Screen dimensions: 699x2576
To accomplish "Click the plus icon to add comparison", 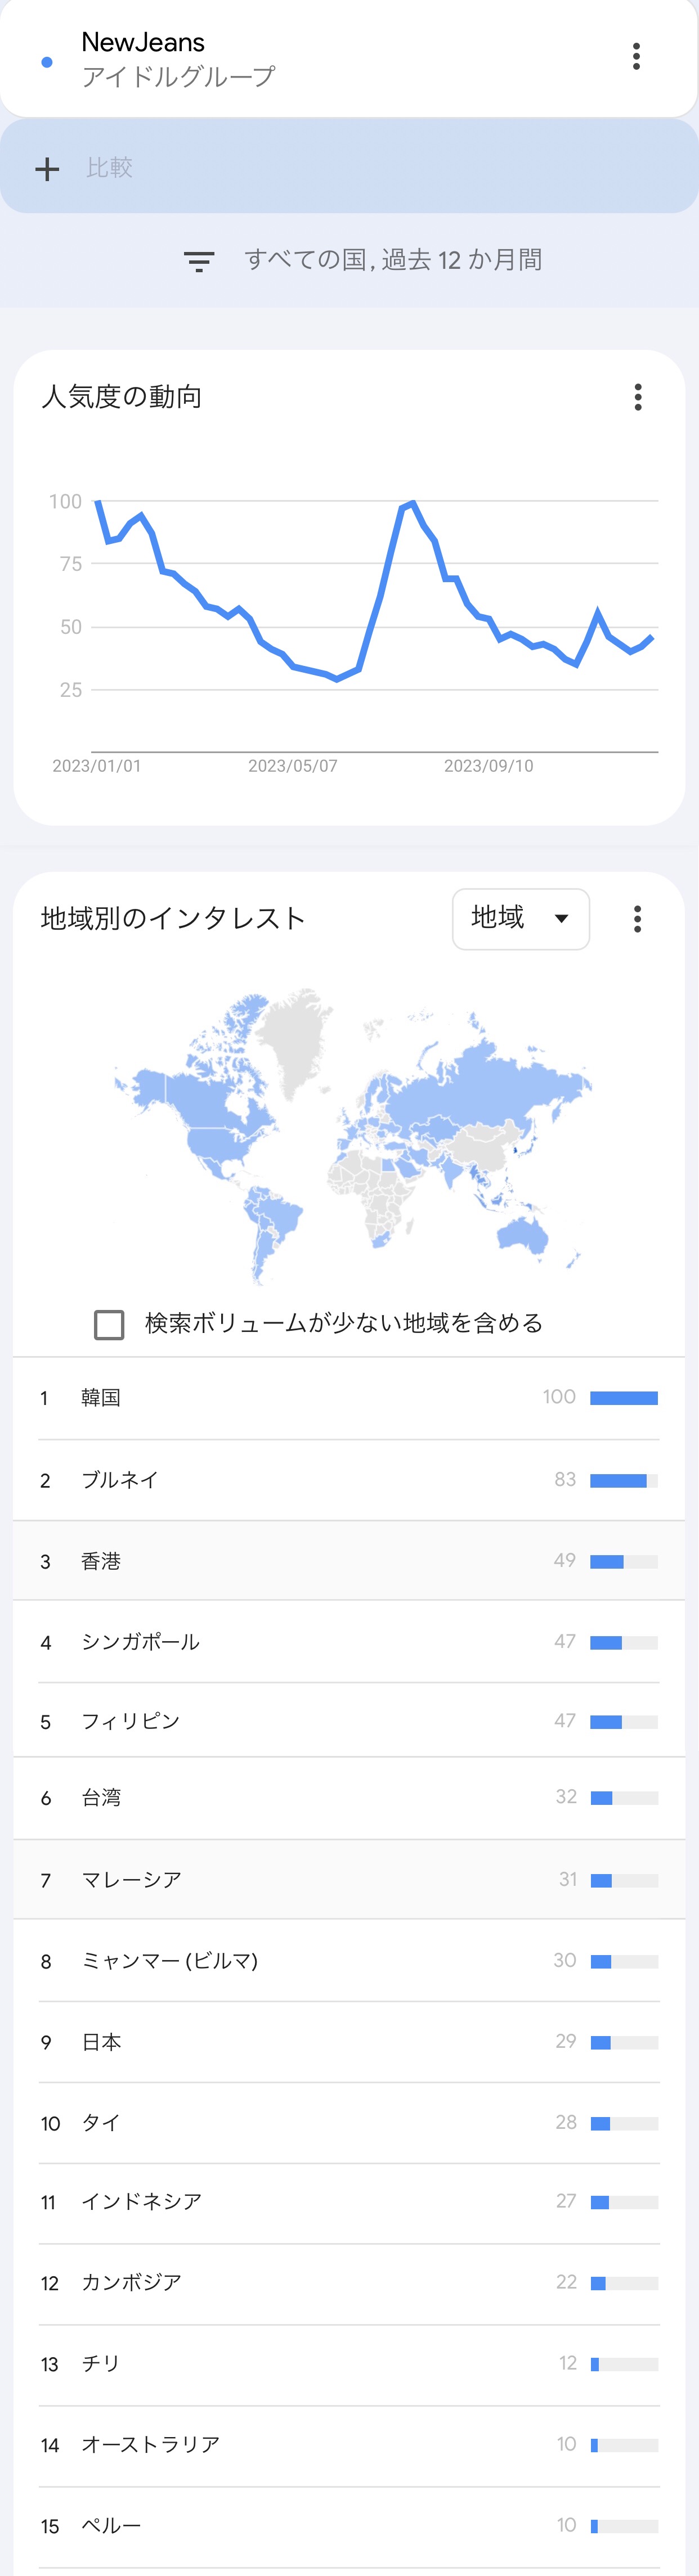I will 47,169.
